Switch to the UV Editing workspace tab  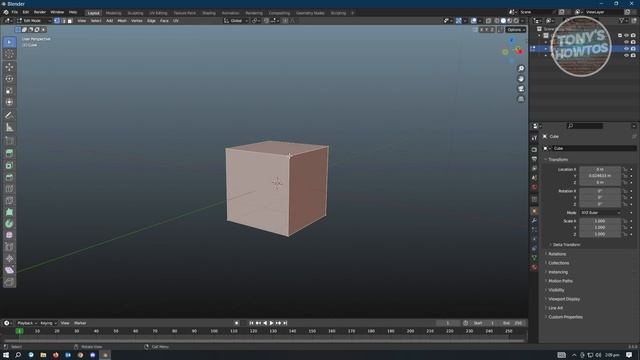[158, 13]
